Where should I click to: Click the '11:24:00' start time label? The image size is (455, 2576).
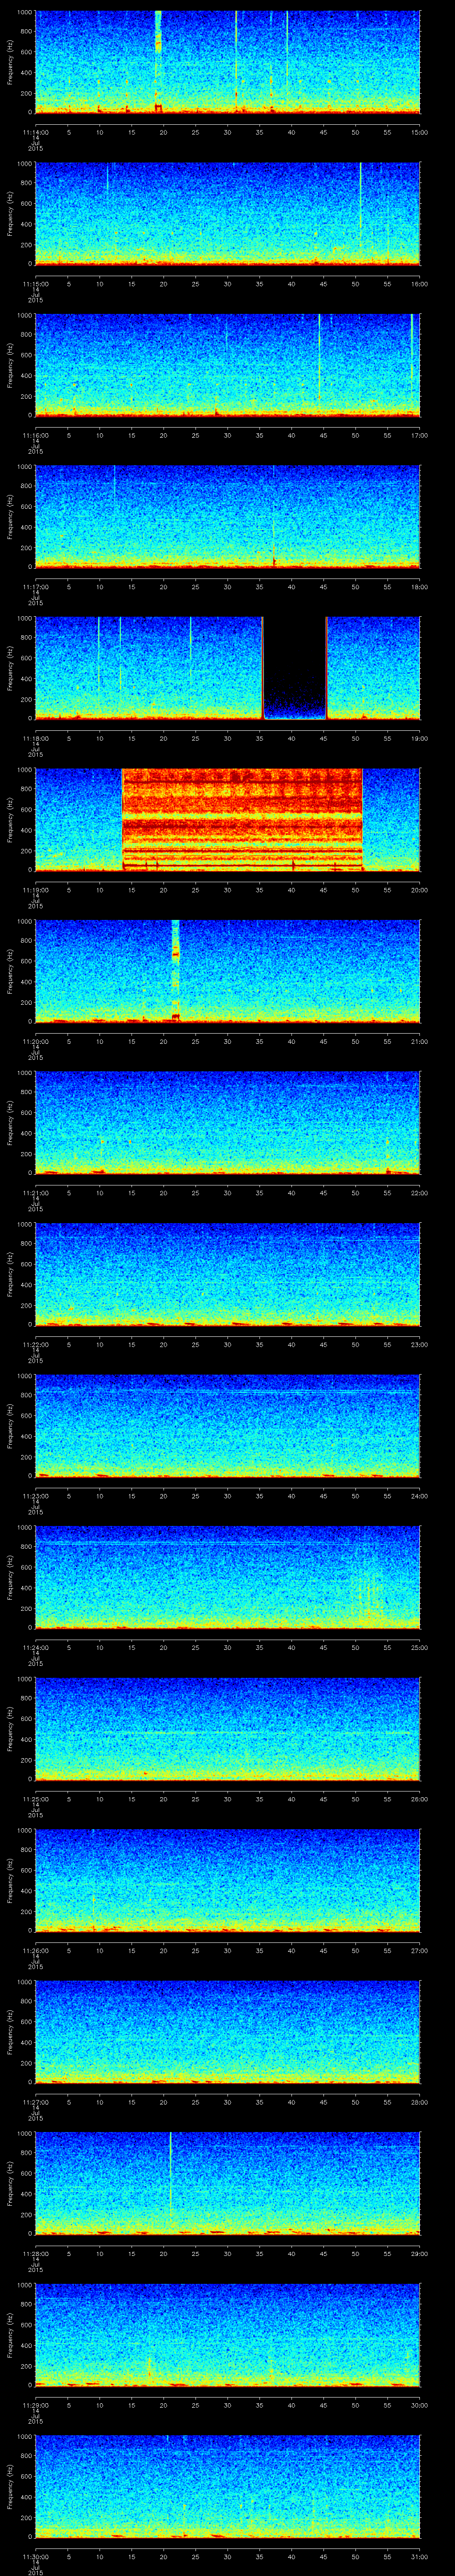tap(35, 1647)
